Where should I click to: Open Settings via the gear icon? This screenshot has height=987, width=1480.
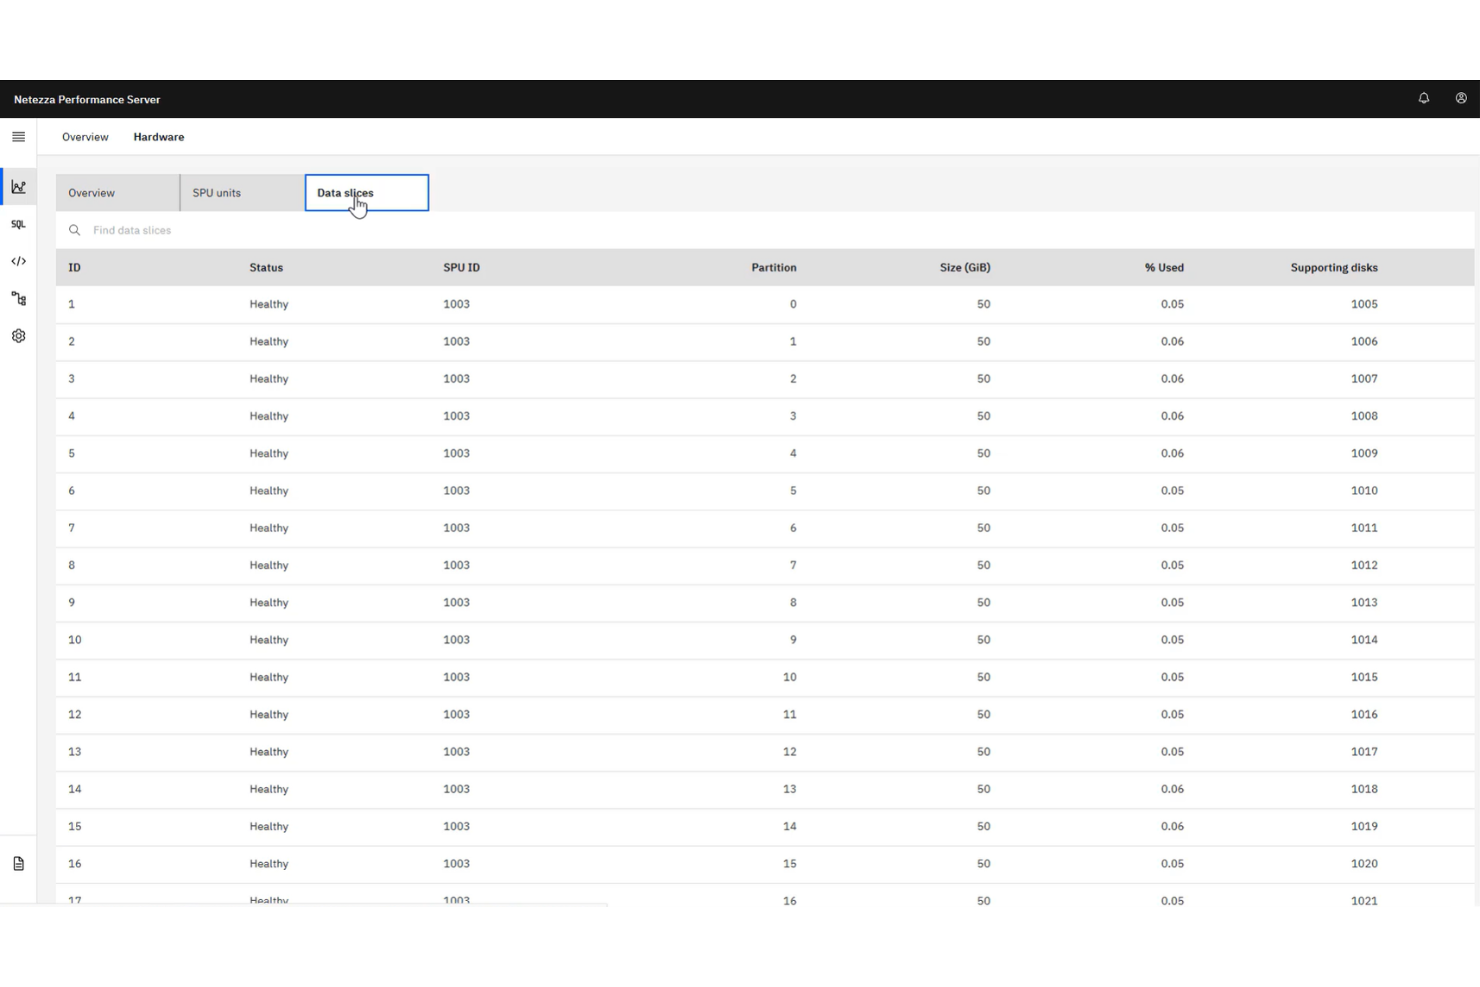(18, 336)
